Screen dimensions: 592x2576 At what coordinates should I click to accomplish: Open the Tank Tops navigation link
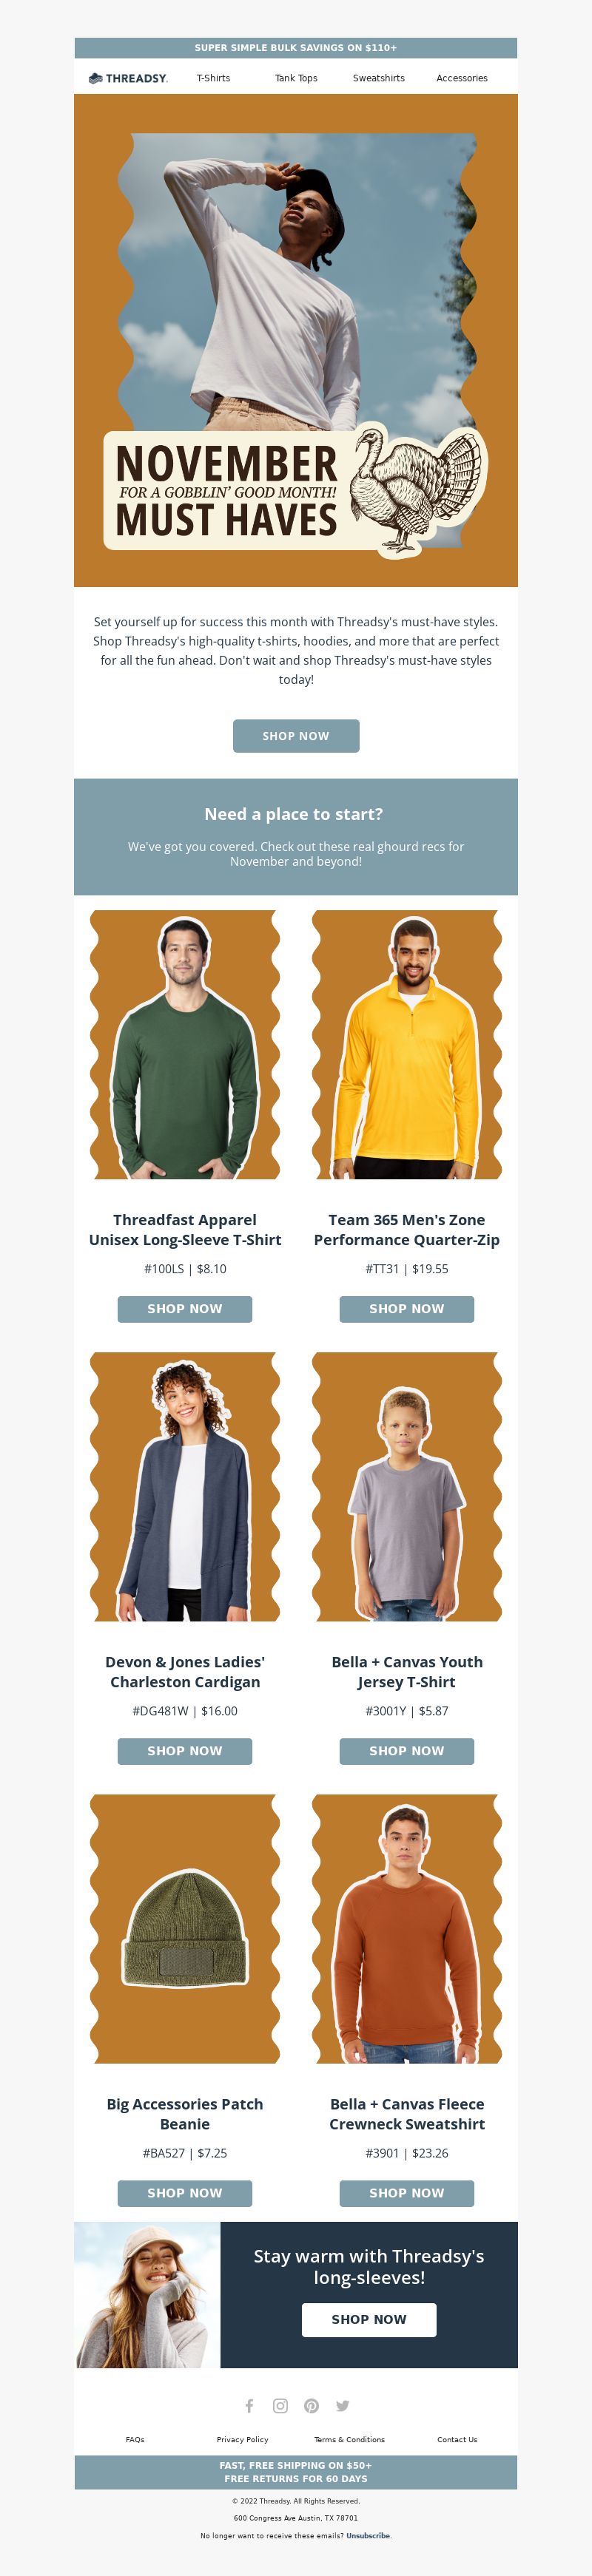click(x=296, y=78)
